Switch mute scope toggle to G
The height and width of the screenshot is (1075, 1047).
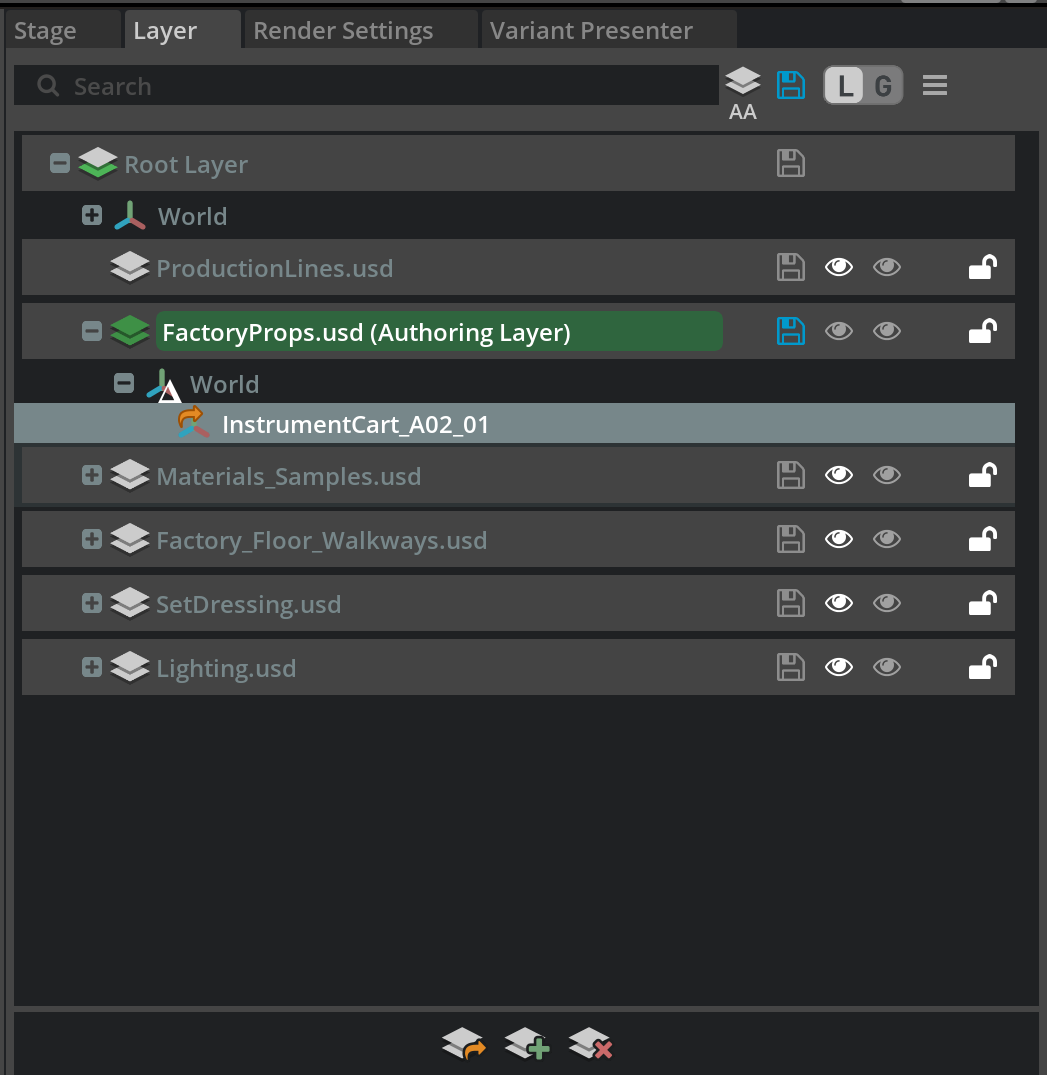882,86
